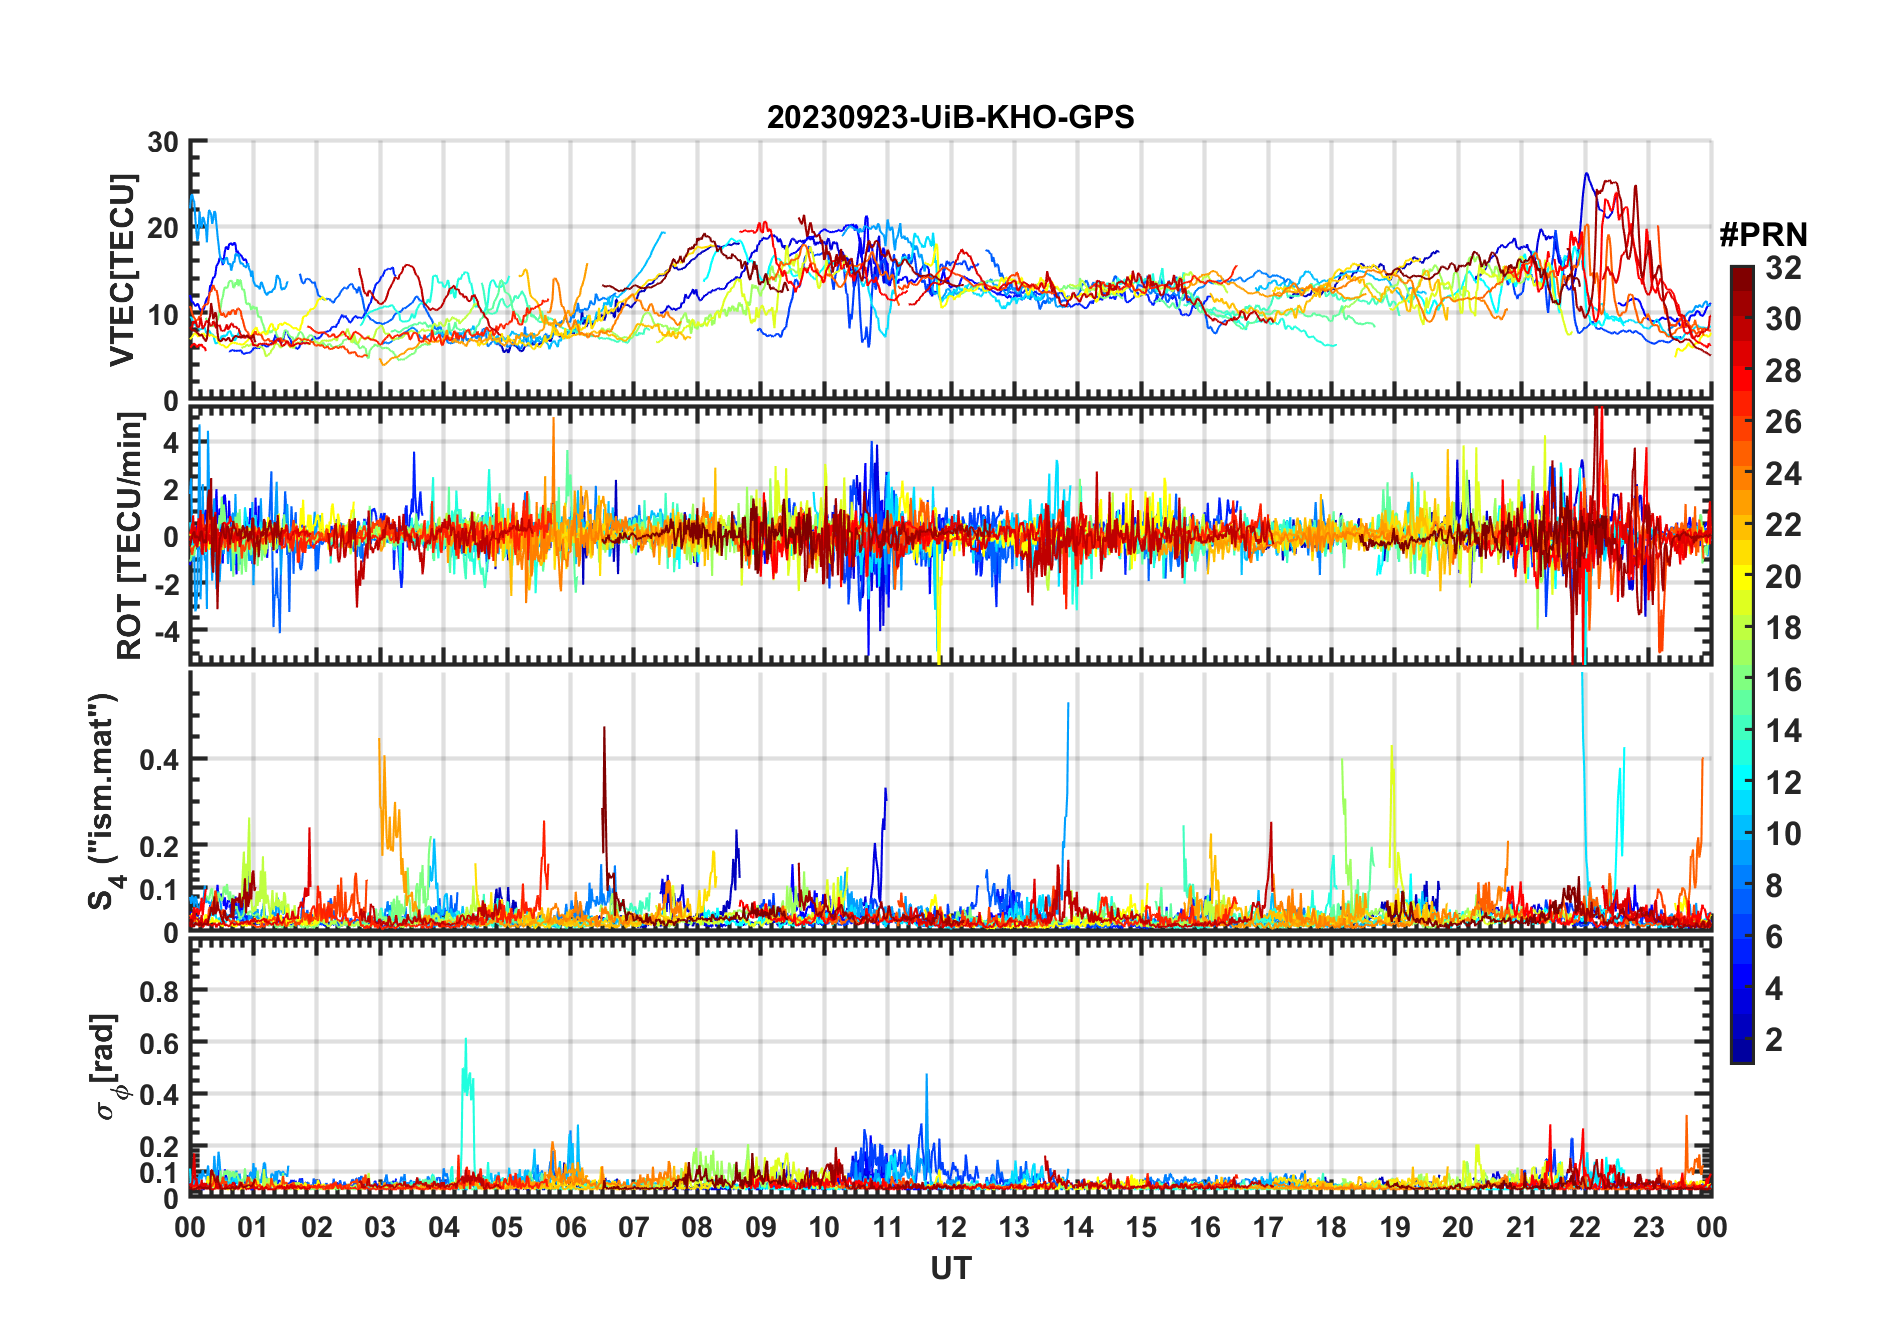
Task: Click the colorbar tick label "28"
Action: tap(1784, 371)
